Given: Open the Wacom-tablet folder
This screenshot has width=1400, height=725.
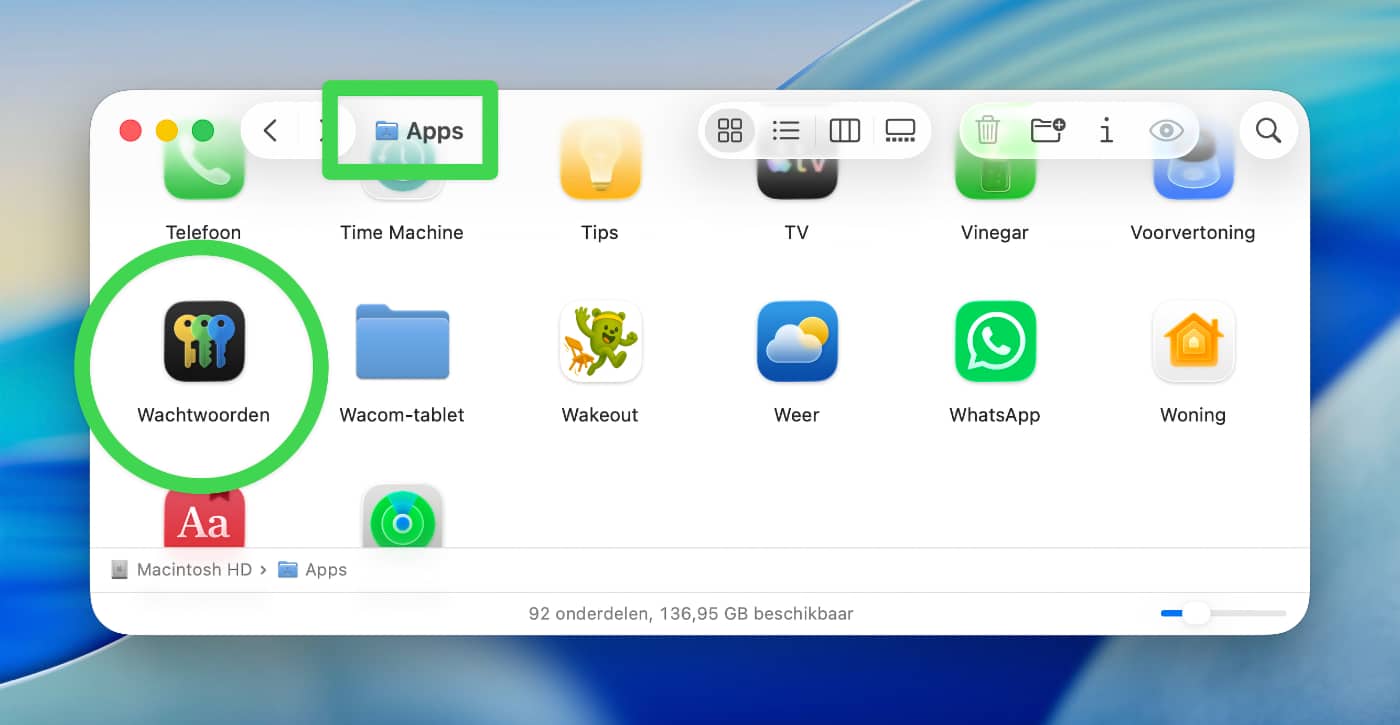Looking at the screenshot, I should tap(402, 342).
